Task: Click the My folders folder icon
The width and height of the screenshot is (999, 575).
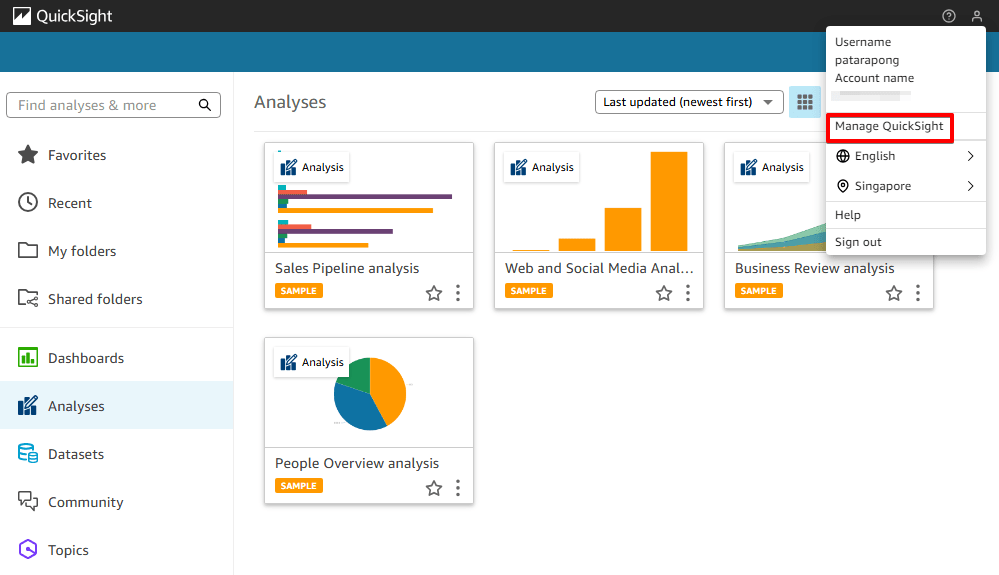Action: [28, 250]
